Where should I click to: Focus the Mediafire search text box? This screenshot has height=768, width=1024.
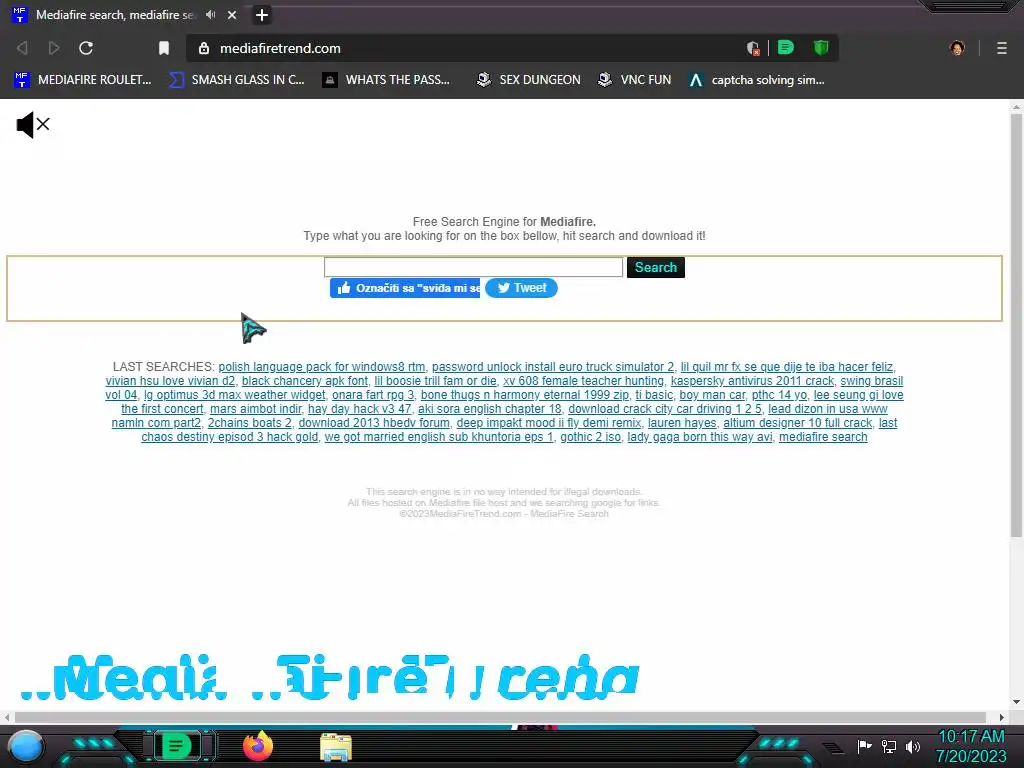[473, 267]
